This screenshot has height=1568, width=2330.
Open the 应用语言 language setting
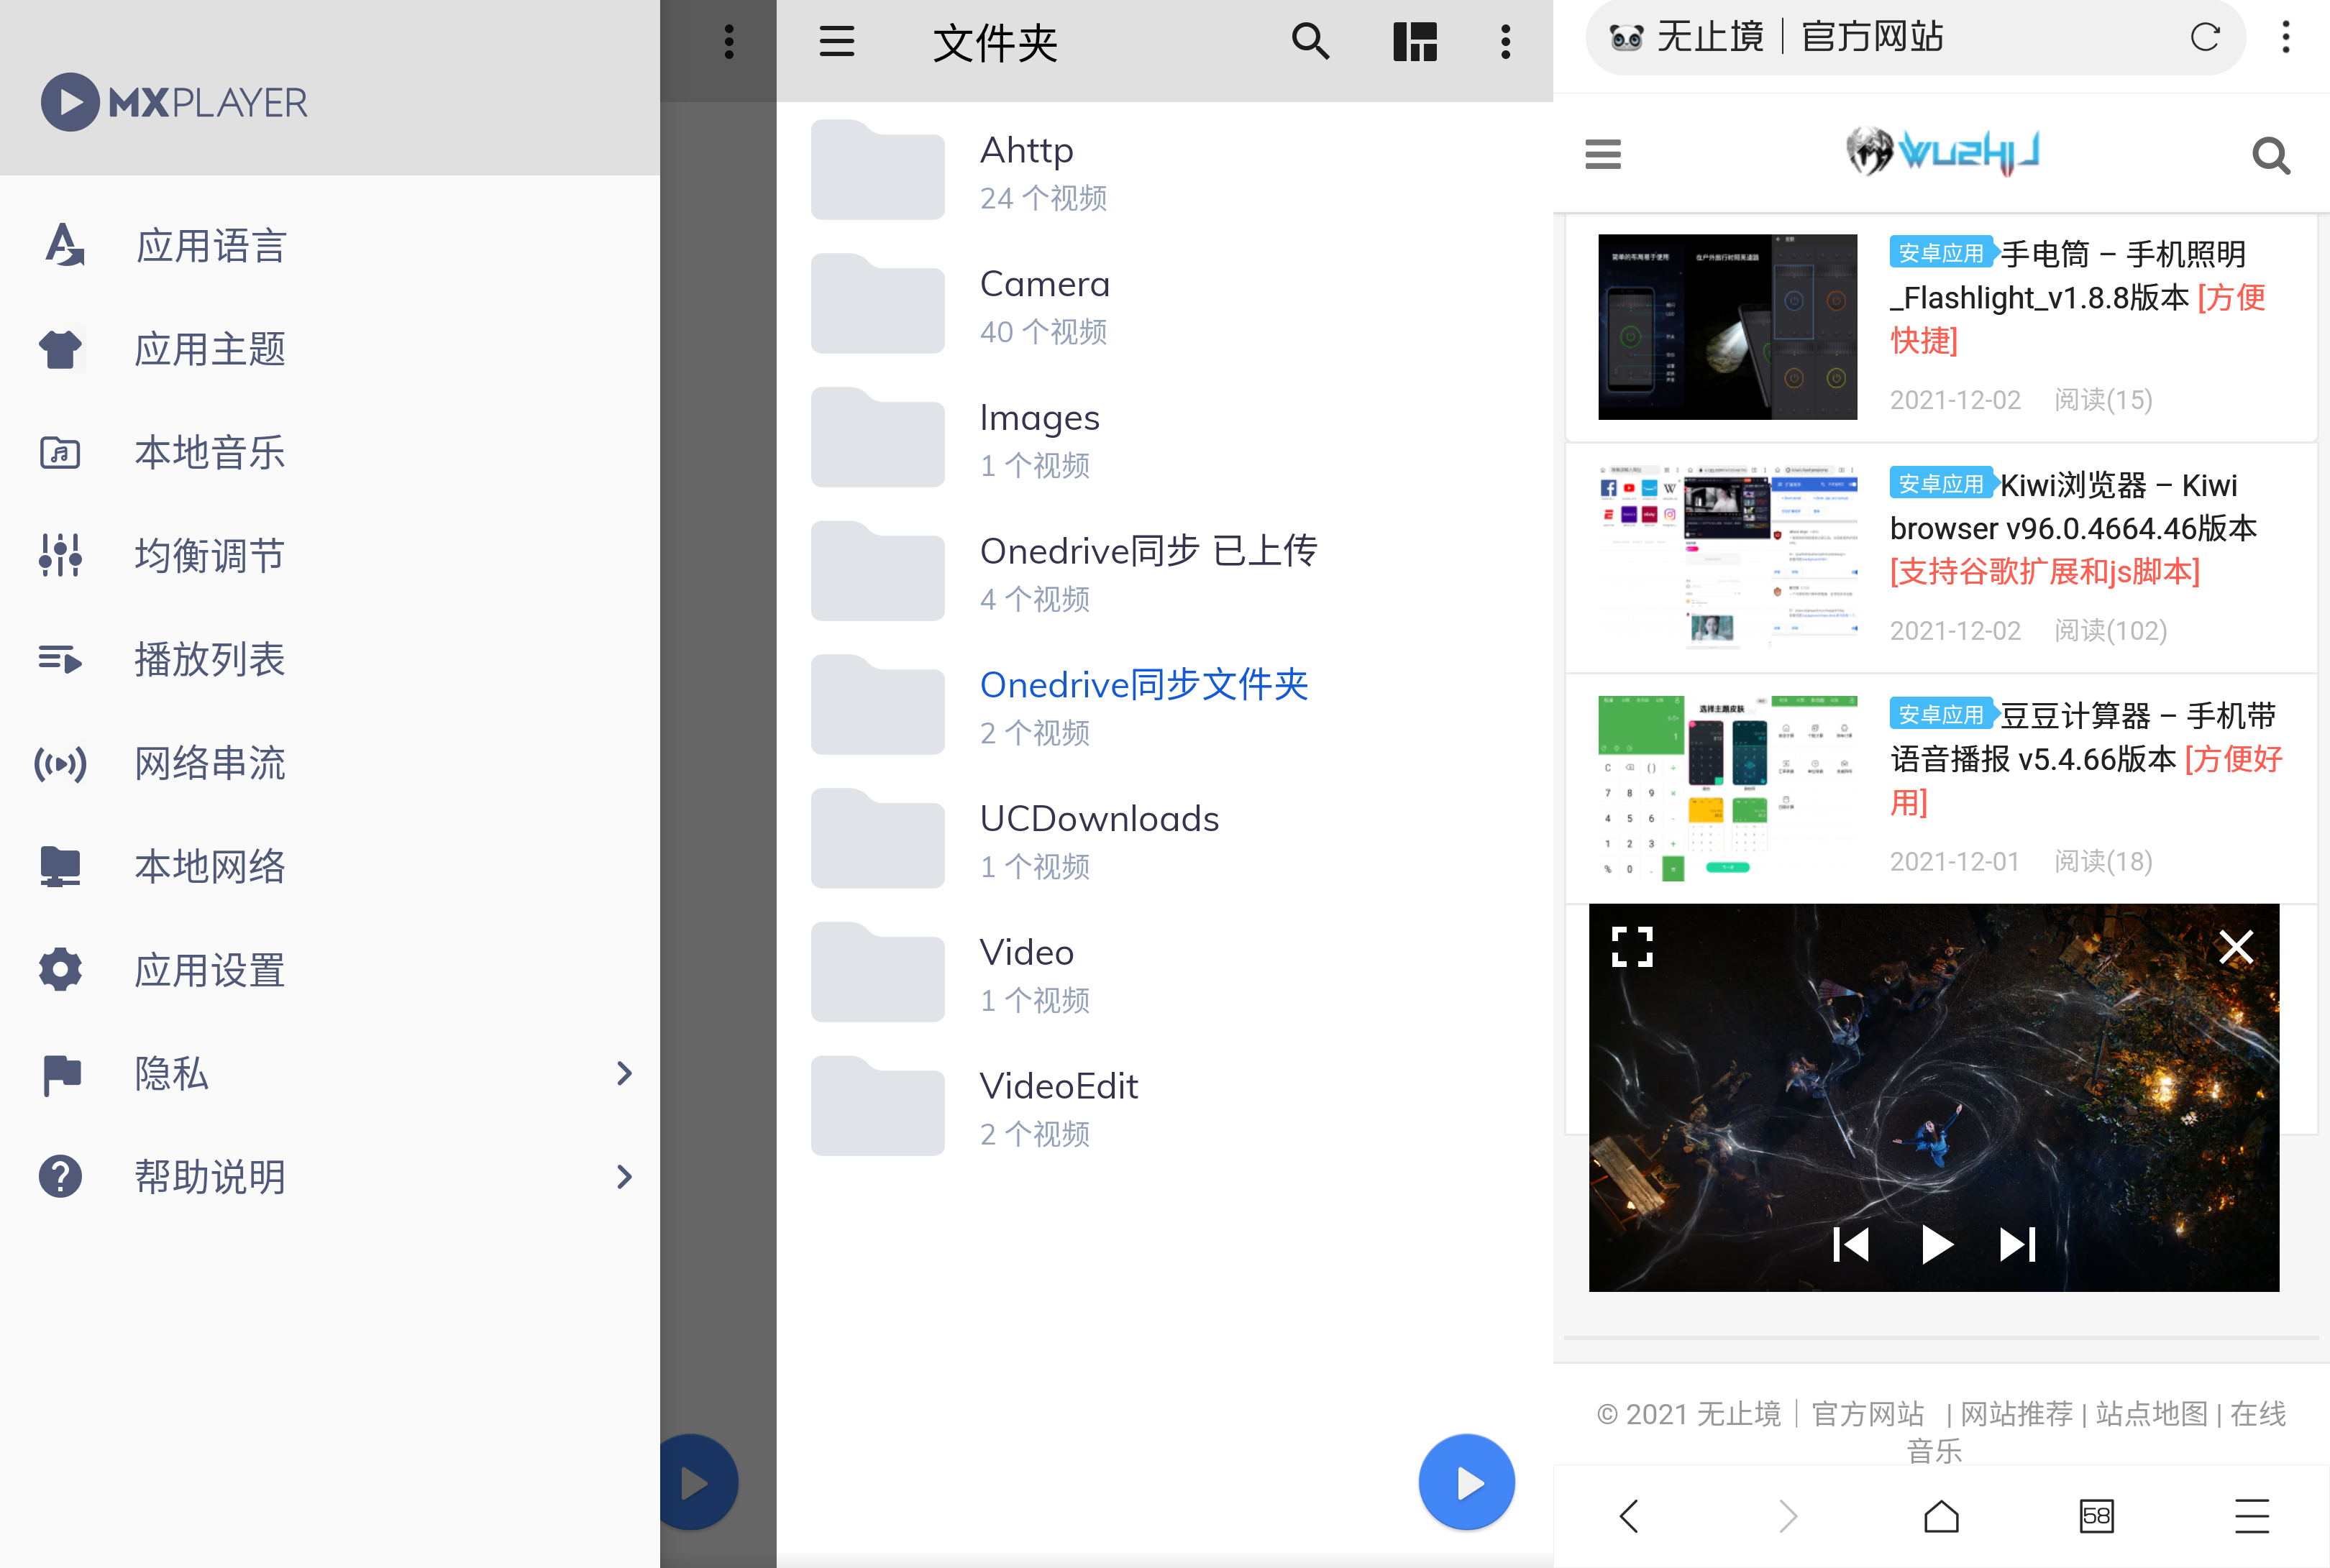(x=330, y=246)
